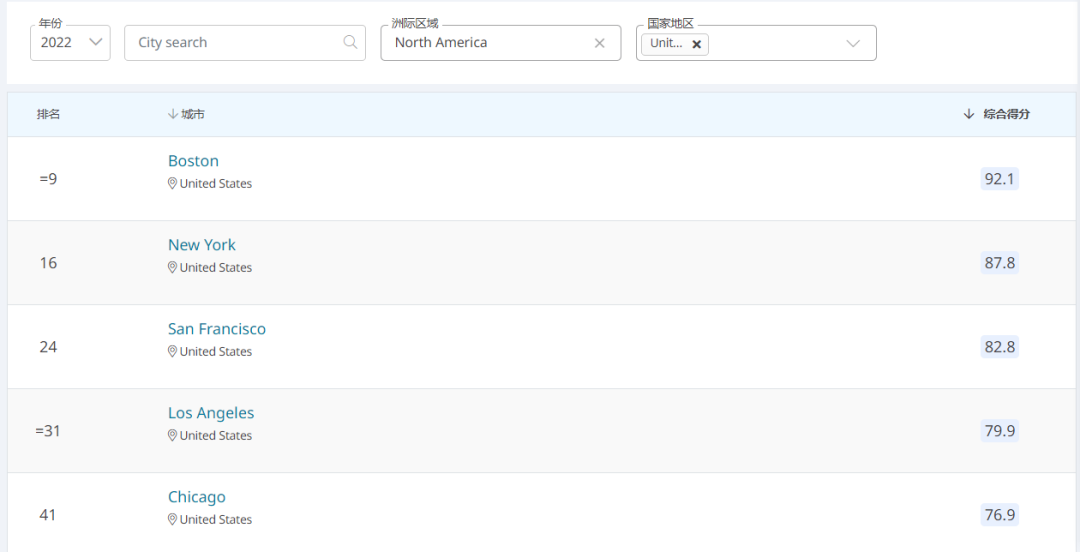
Task: Sort by the 综合得分 column arrow
Action: point(968,114)
